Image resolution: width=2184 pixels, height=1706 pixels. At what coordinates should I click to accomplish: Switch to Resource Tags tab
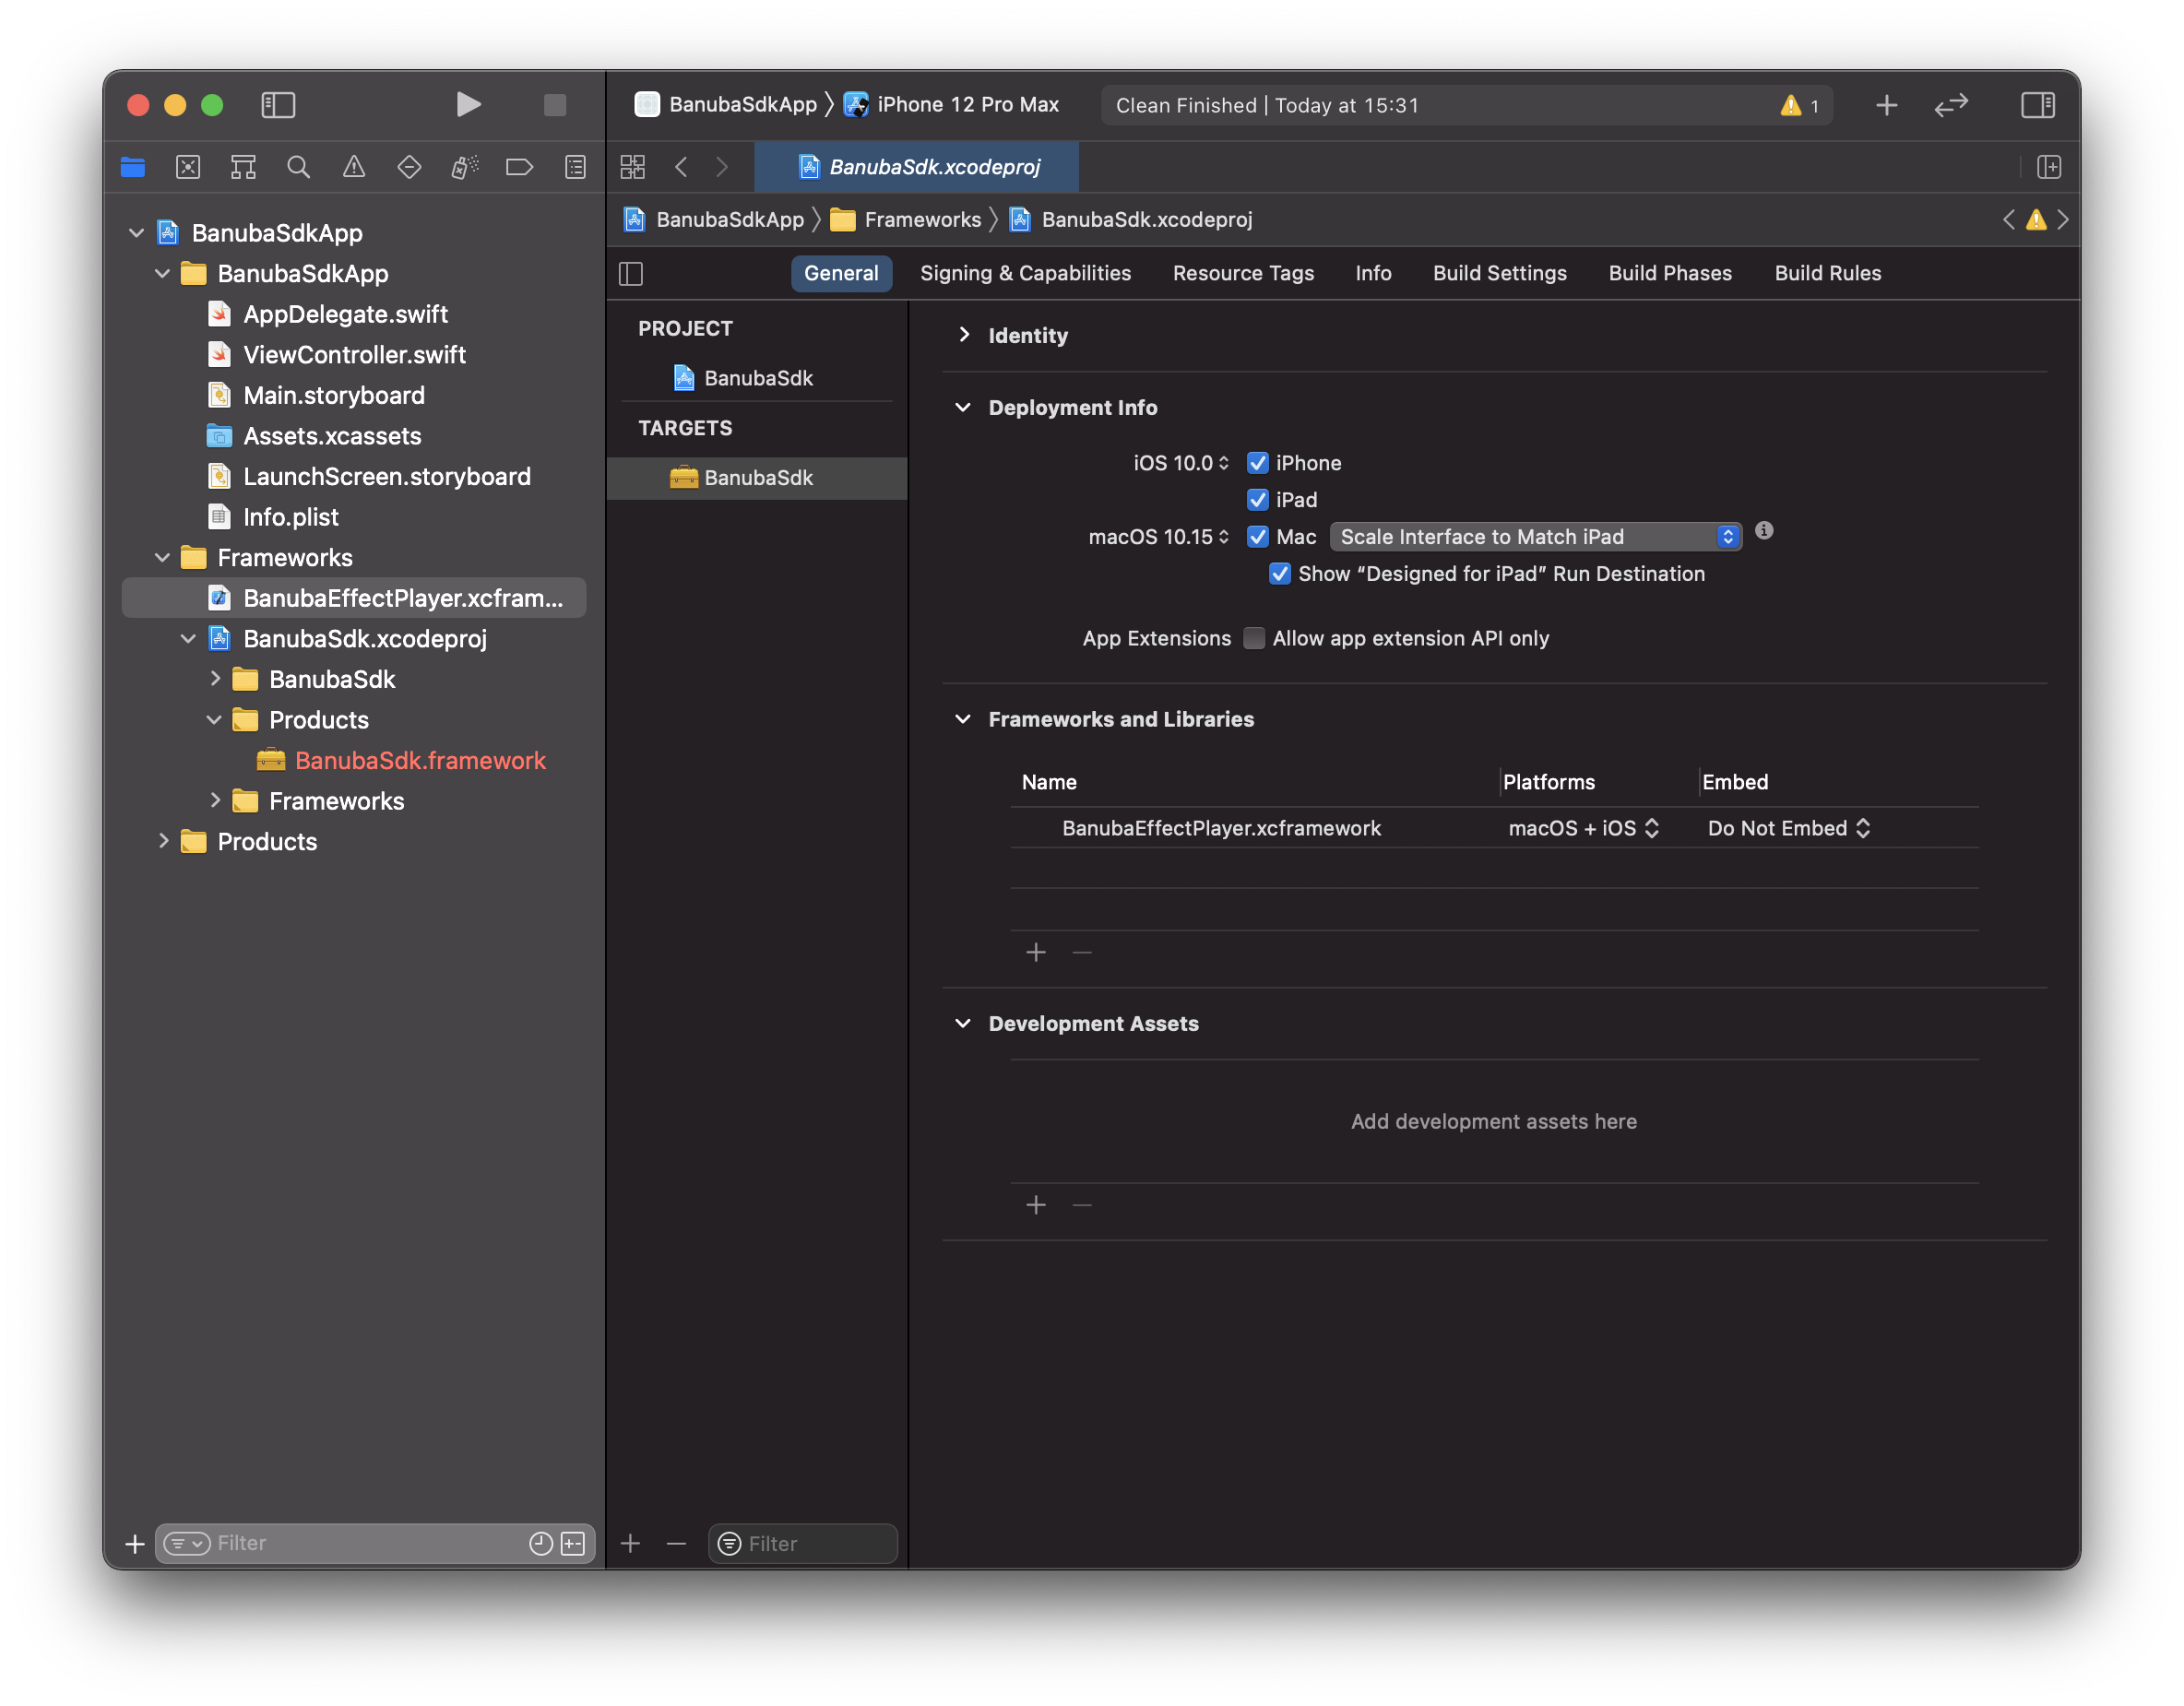coord(1243,273)
